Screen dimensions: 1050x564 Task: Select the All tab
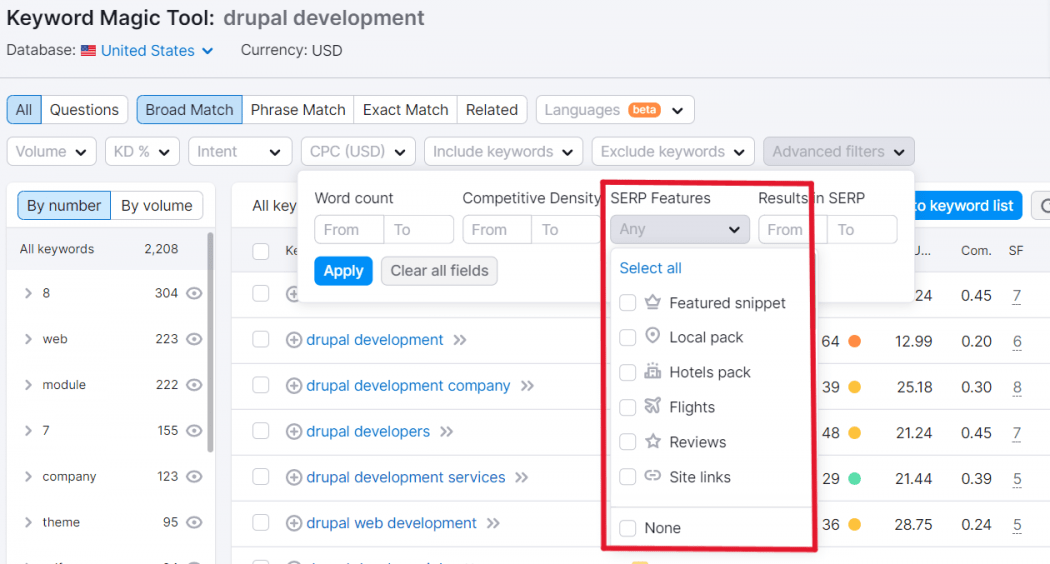coord(24,110)
